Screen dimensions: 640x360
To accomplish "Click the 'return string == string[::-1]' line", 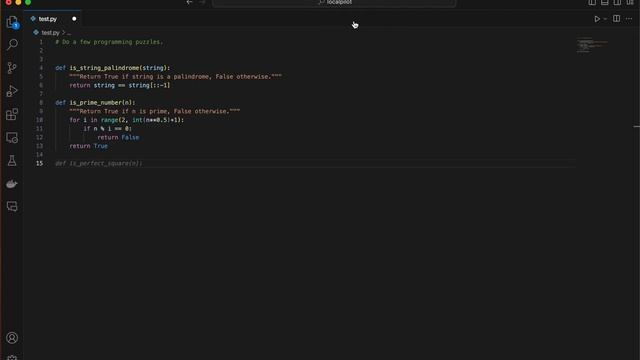I will click(x=120, y=85).
